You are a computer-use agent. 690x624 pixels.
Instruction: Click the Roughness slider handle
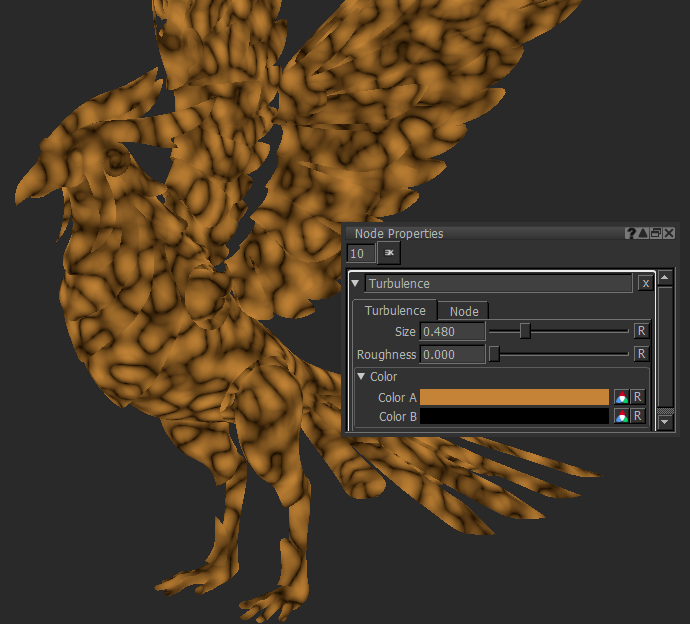(494, 354)
